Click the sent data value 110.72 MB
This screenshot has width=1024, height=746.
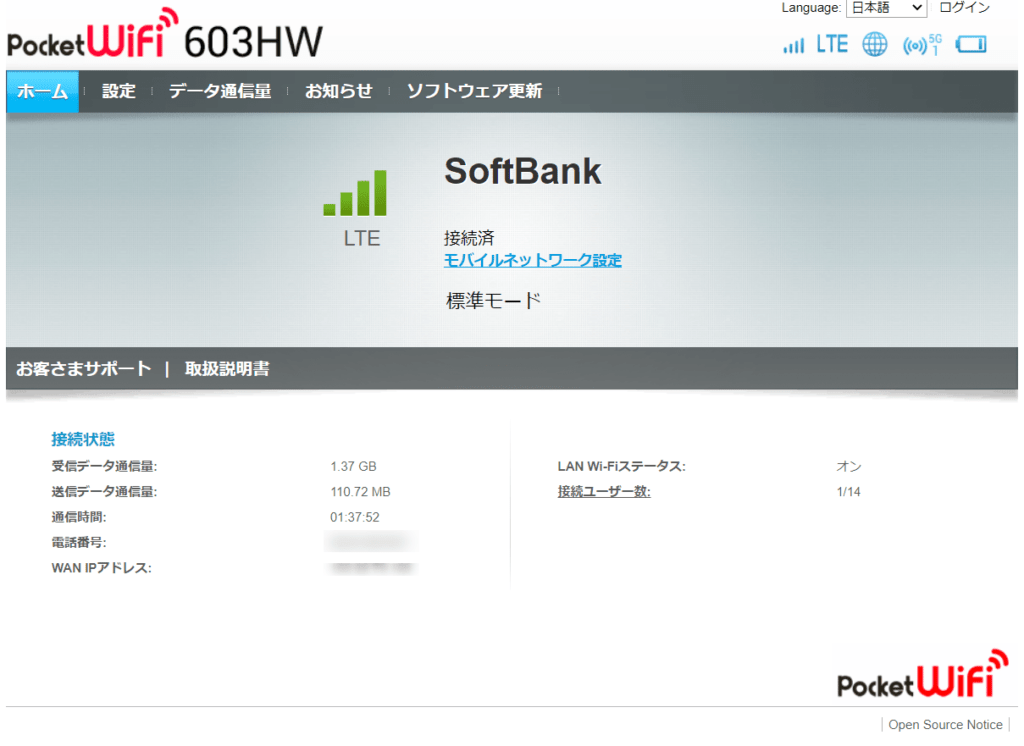[360, 492]
